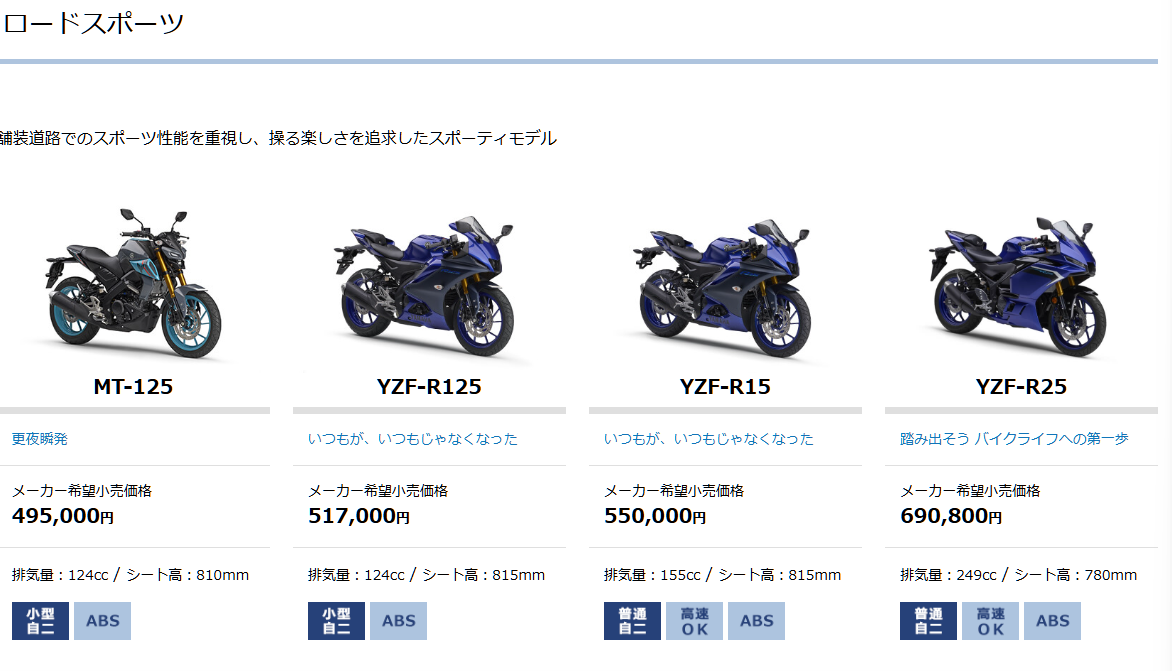Click the YZF-R15 model name heading
Screen dimensions: 1172x671
(x=725, y=386)
